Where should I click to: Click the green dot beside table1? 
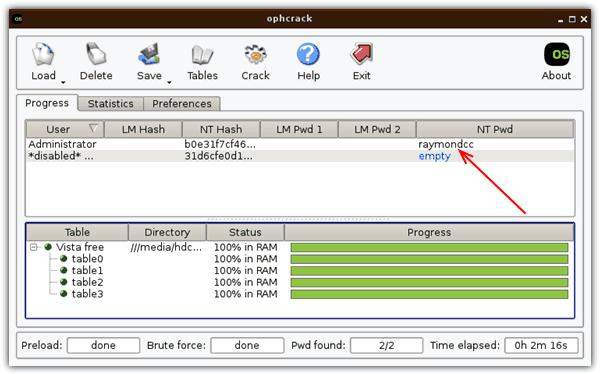click(x=64, y=270)
